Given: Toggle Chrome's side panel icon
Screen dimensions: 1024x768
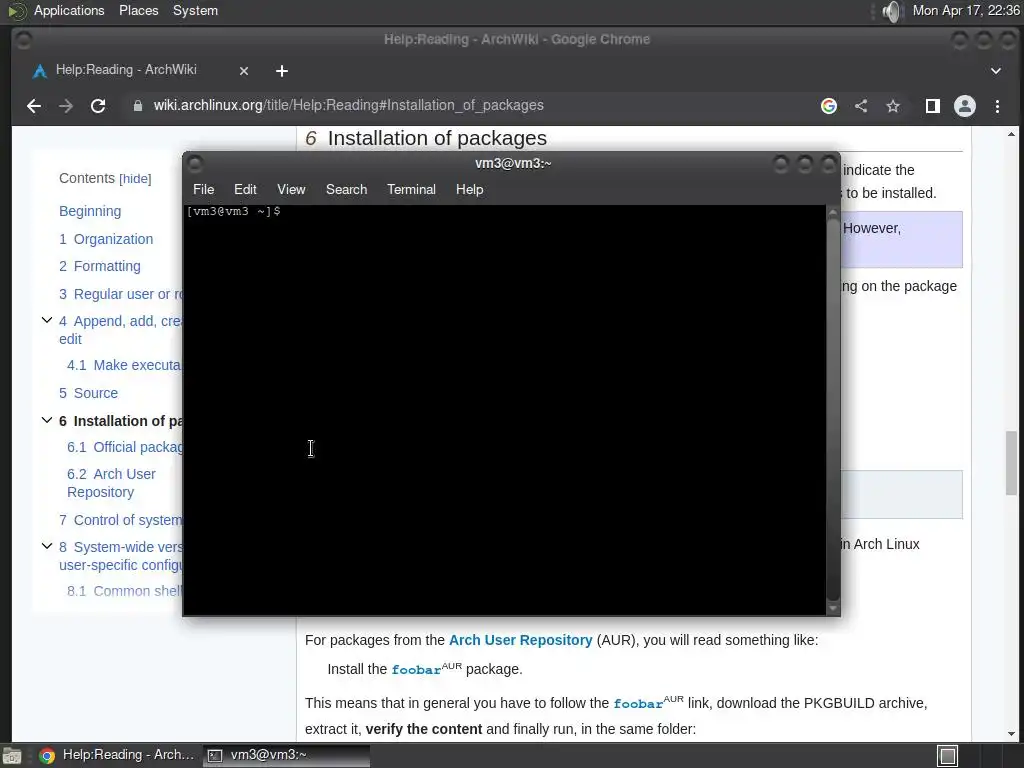Looking at the screenshot, I should (x=933, y=106).
